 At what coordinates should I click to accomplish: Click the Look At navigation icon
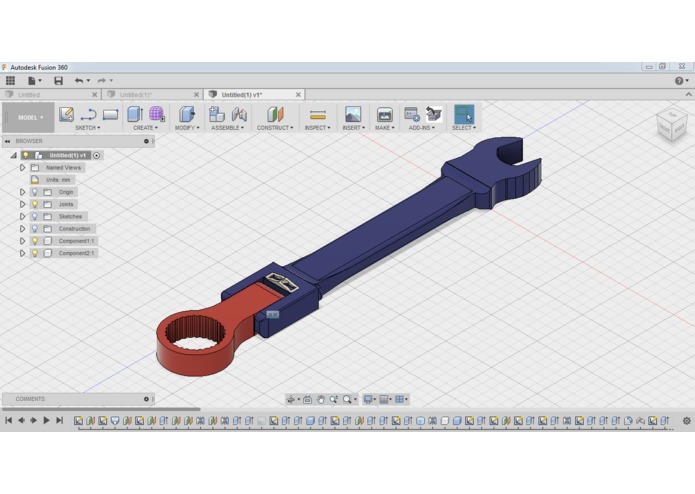coord(307,400)
